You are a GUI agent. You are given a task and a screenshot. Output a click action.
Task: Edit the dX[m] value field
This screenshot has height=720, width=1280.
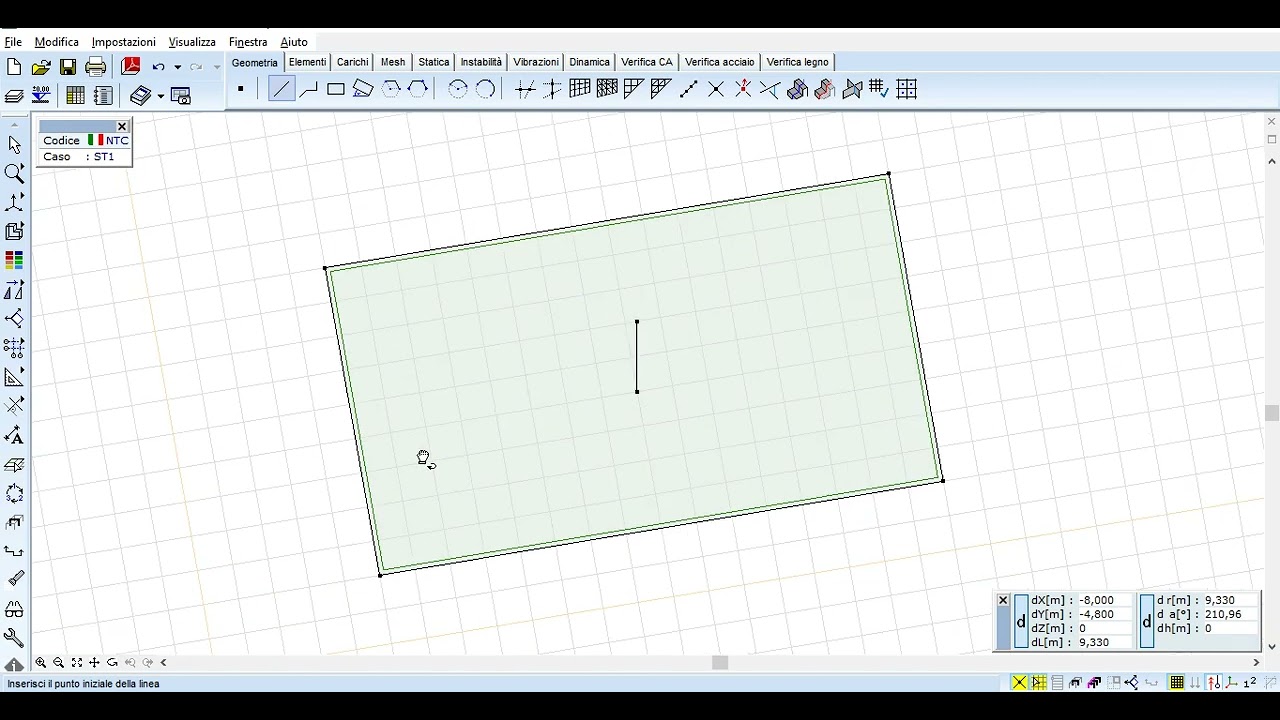1106,600
